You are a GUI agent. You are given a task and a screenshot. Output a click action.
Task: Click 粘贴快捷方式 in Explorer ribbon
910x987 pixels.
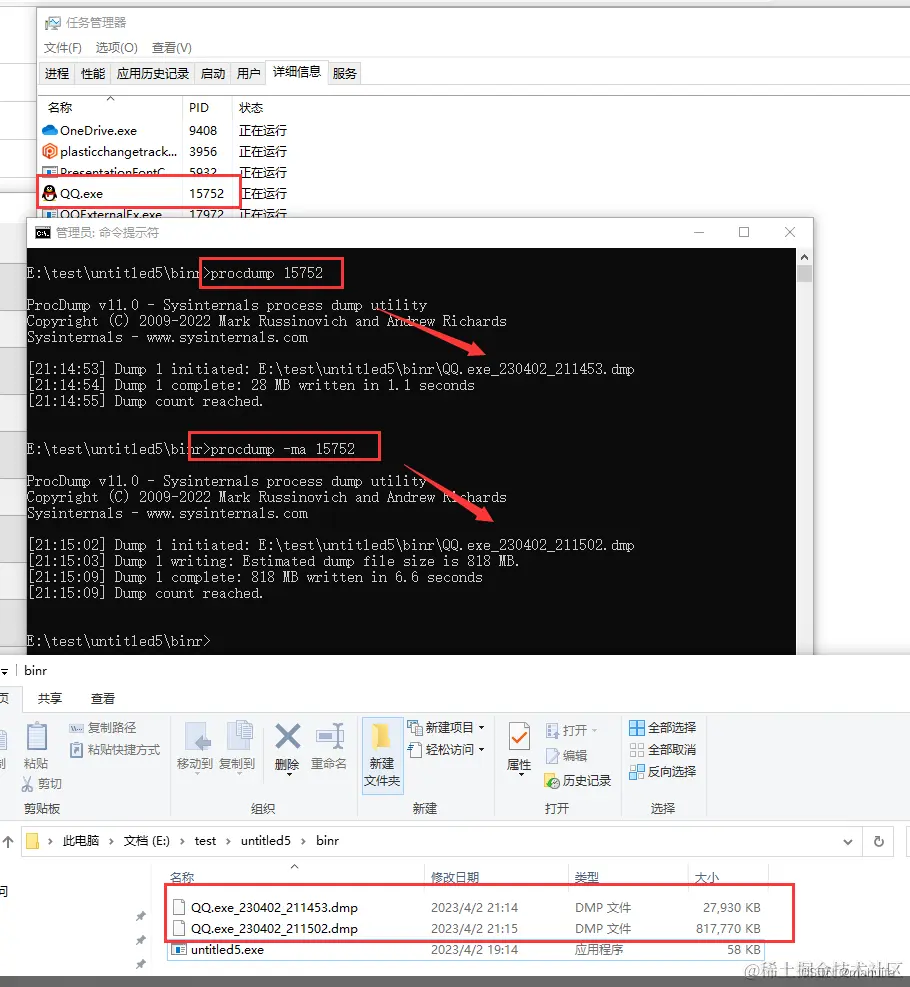115,750
